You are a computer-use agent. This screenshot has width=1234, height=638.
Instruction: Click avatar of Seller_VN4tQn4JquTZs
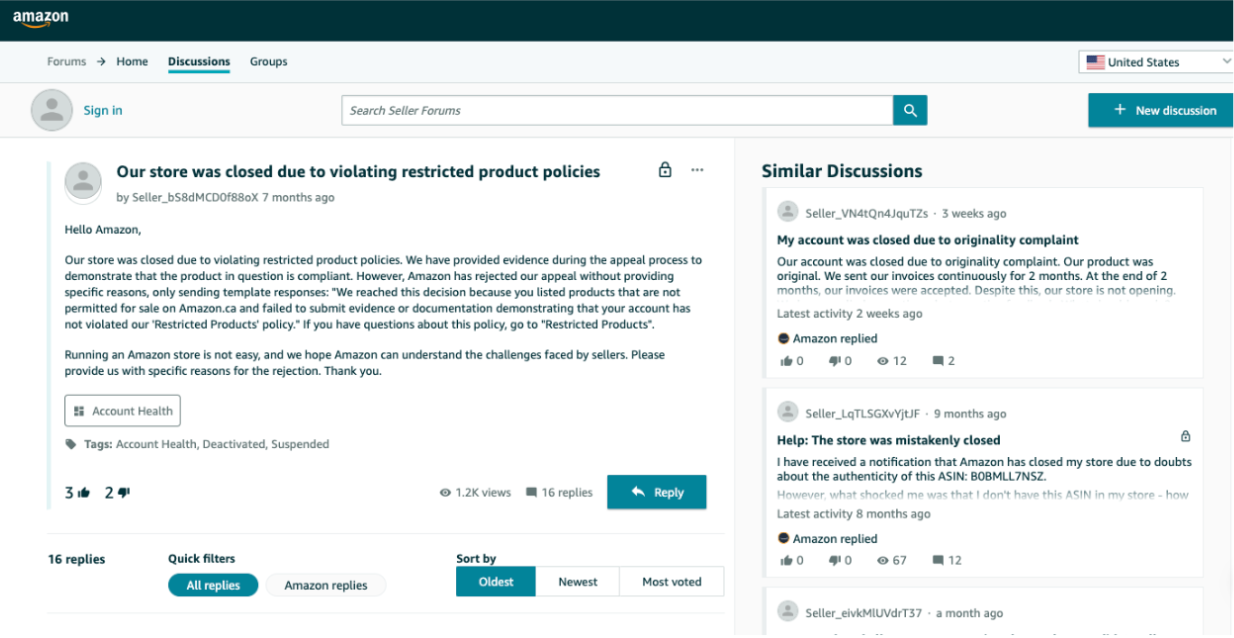coord(788,213)
